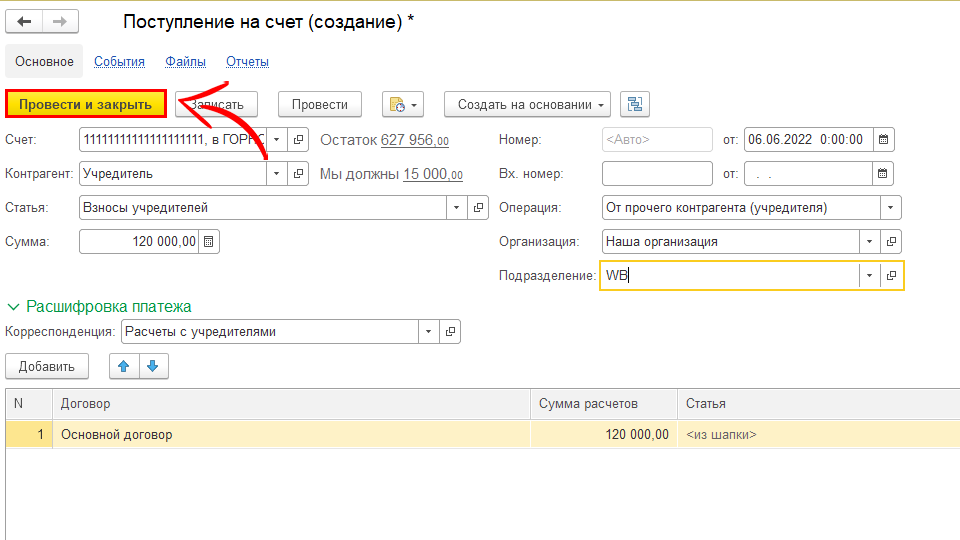Move row up with blue arrow

pyautogui.click(x=124, y=366)
